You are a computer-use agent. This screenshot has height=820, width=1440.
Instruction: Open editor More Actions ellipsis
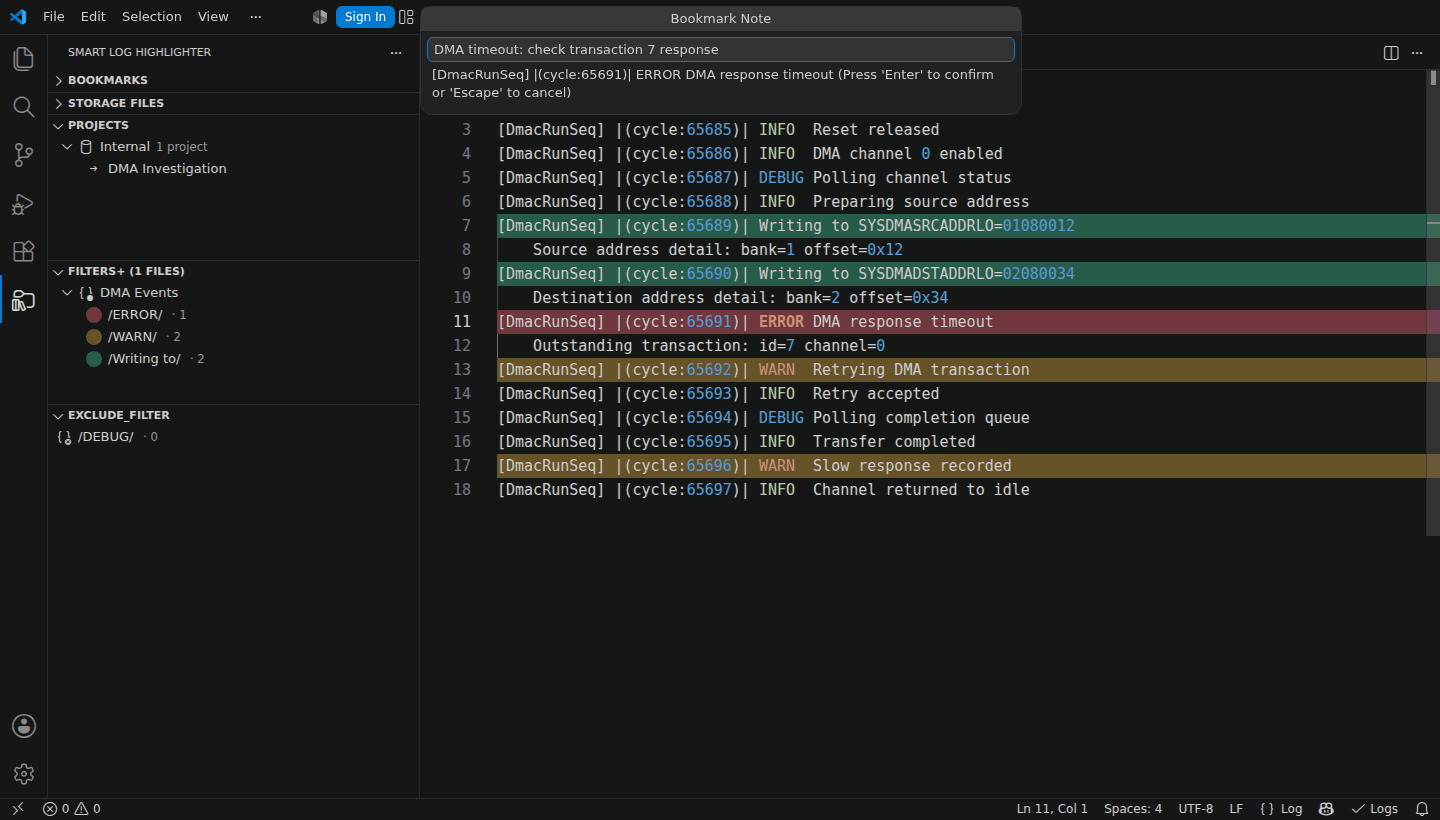tap(1417, 53)
